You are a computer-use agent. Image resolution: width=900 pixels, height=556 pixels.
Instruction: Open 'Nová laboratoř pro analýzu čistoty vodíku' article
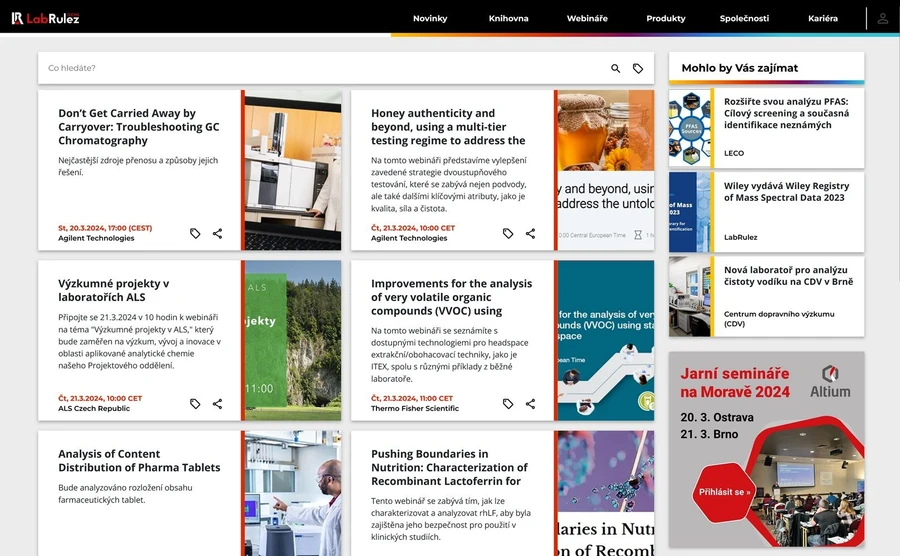click(x=788, y=276)
